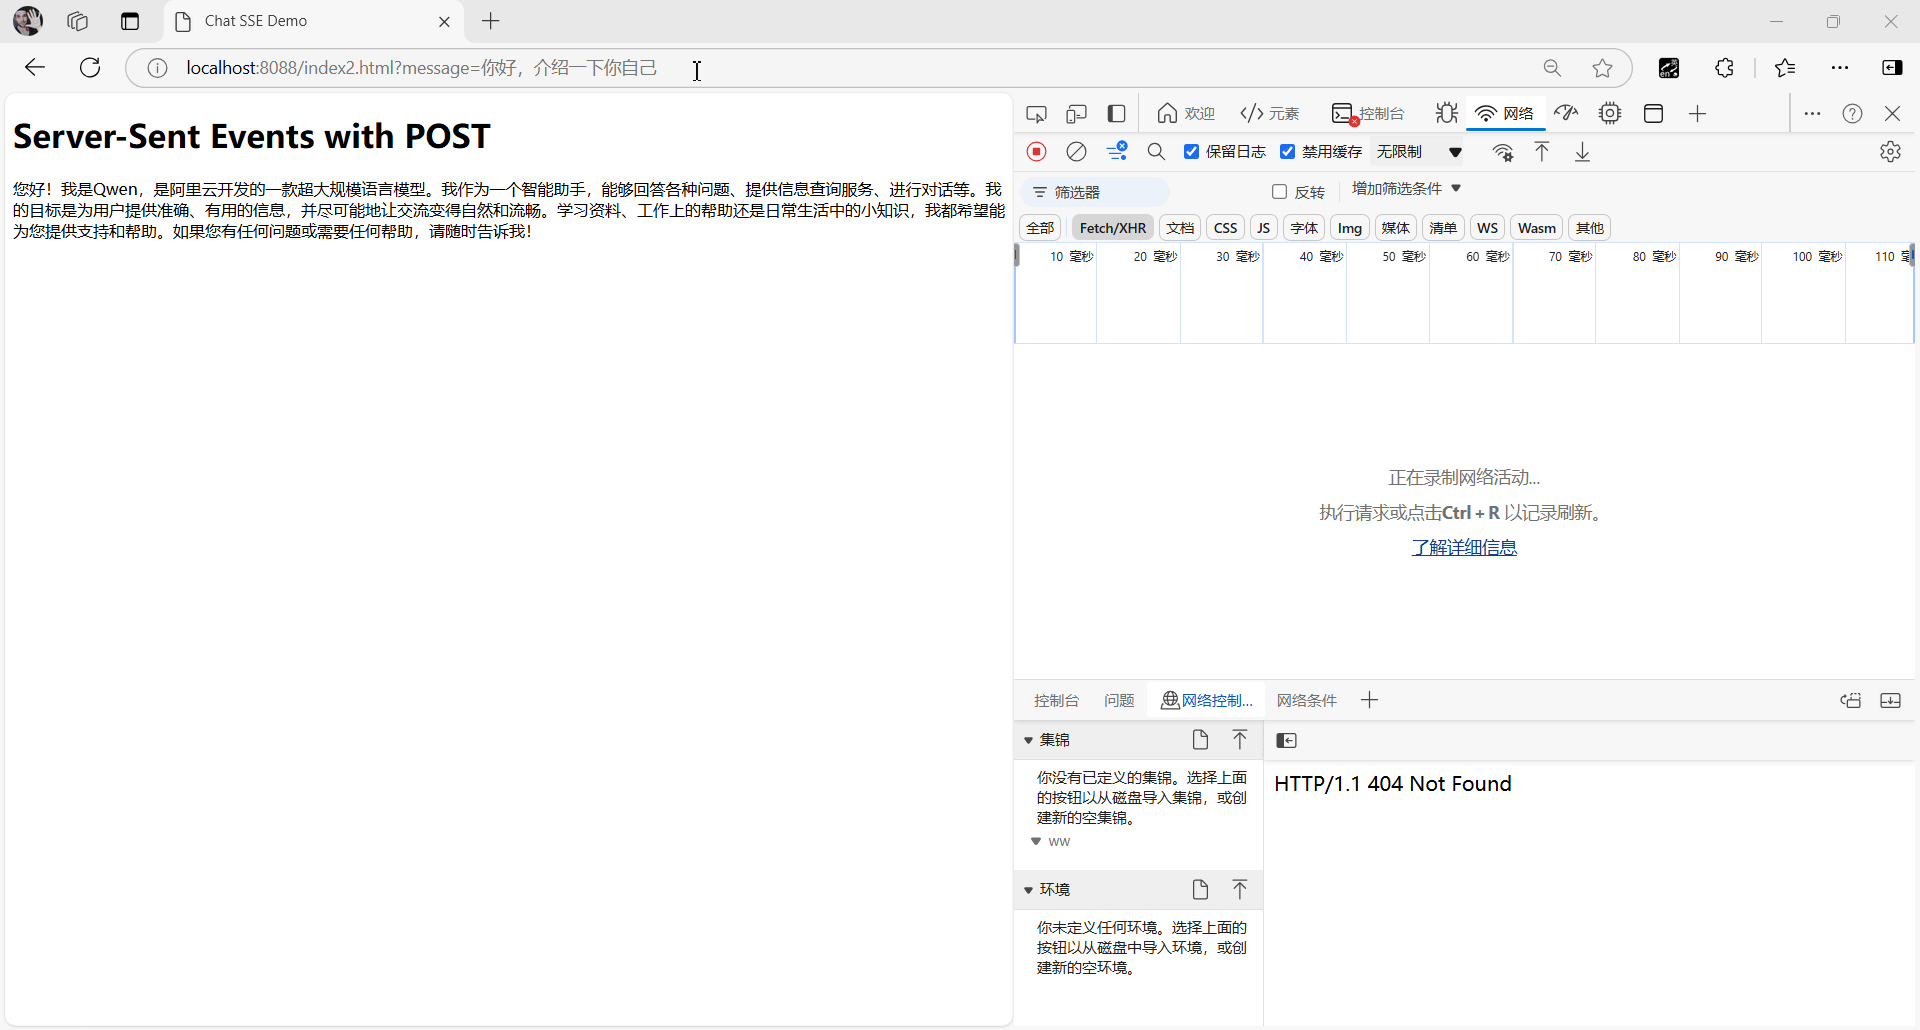Toggle the 保留日志 checkbox
This screenshot has height=1030, width=1920.
click(1191, 152)
